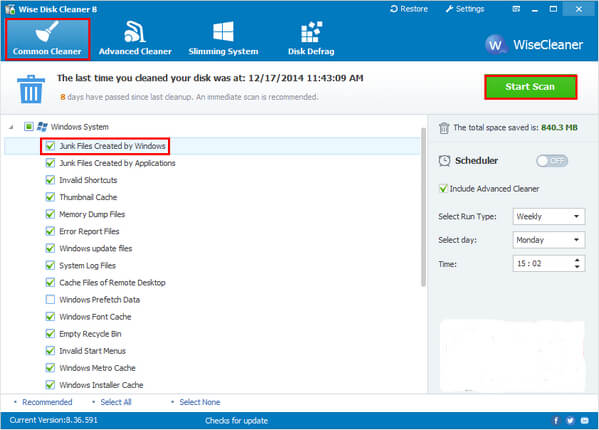Open the Slimming System Windows icon
Screen dimensions: 599x430
pos(223,31)
